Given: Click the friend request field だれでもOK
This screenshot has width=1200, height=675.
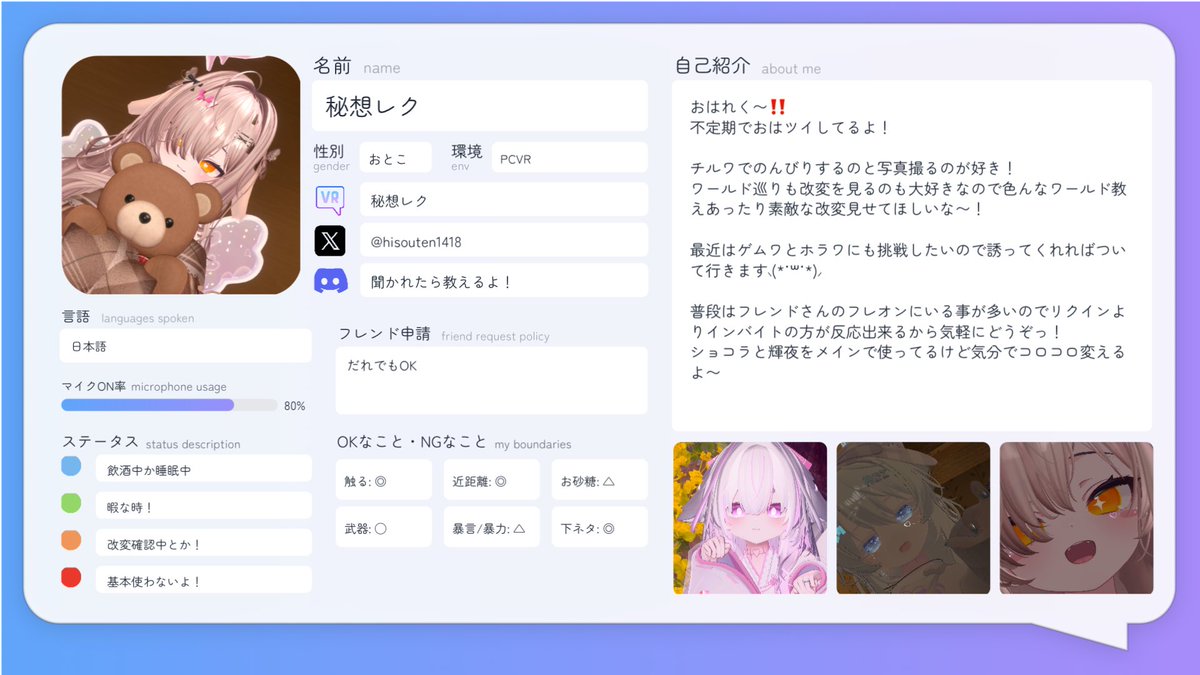Looking at the screenshot, I should tap(491, 380).
